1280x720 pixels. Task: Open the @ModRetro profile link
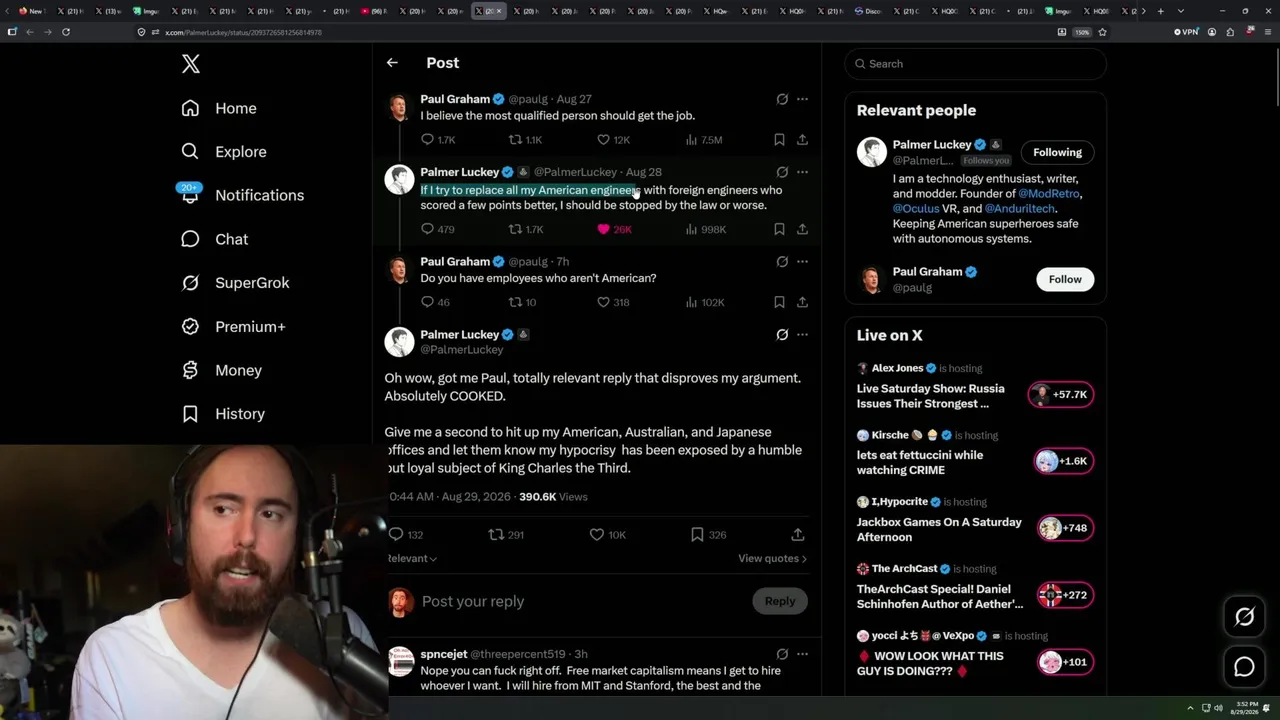coord(1049,194)
